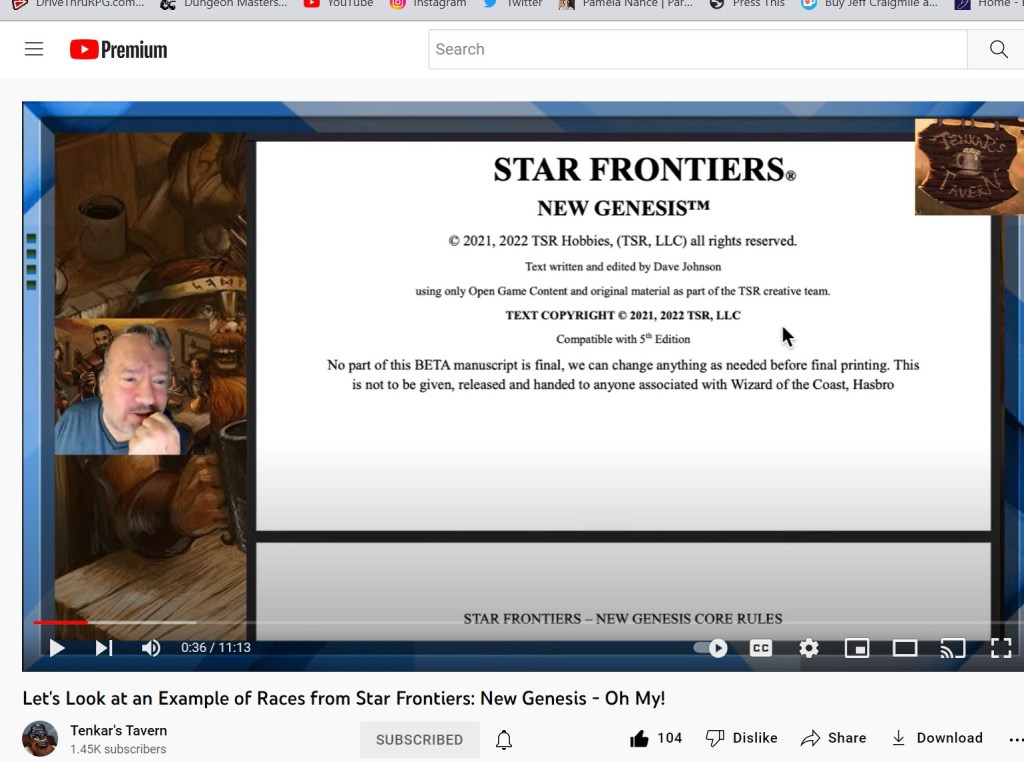Toggle closed captions on the video

click(x=761, y=648)
